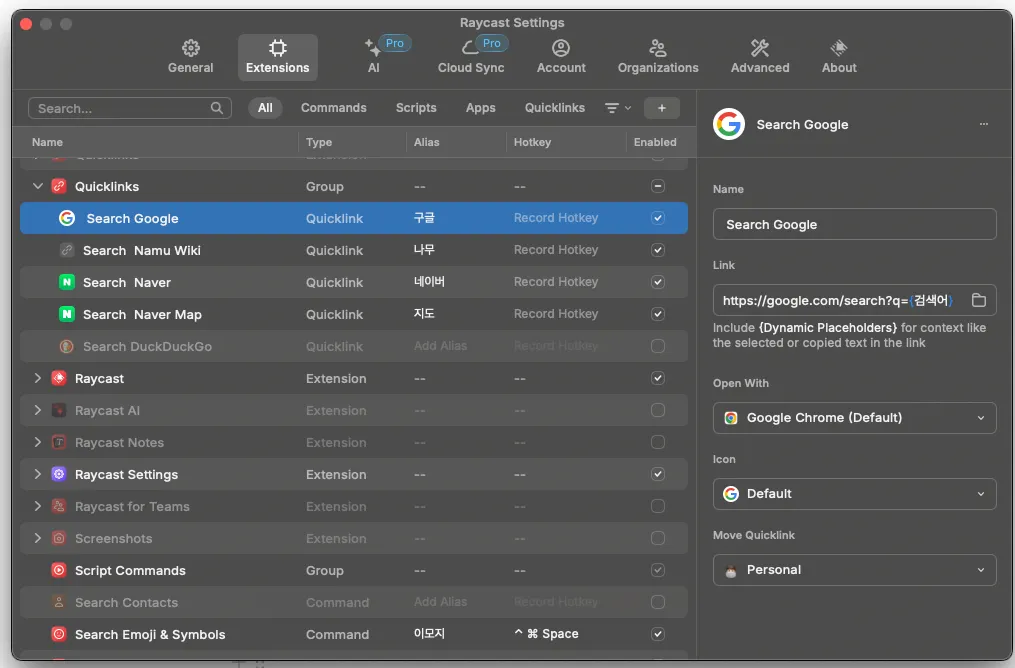Open the Account person icon
The height and width of the screenshot is (668, 1015).
(561, 48)
